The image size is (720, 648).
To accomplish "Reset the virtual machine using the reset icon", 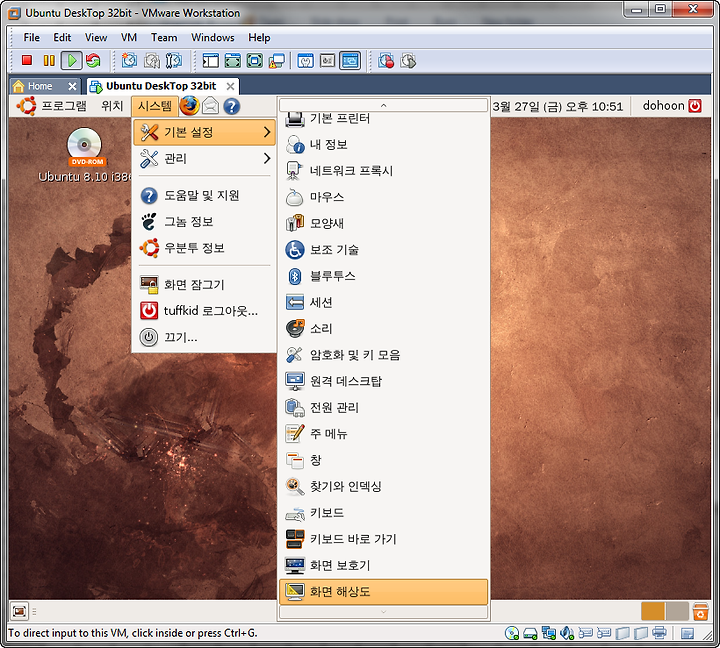I will pyautogui.click(x=93, y=61).
